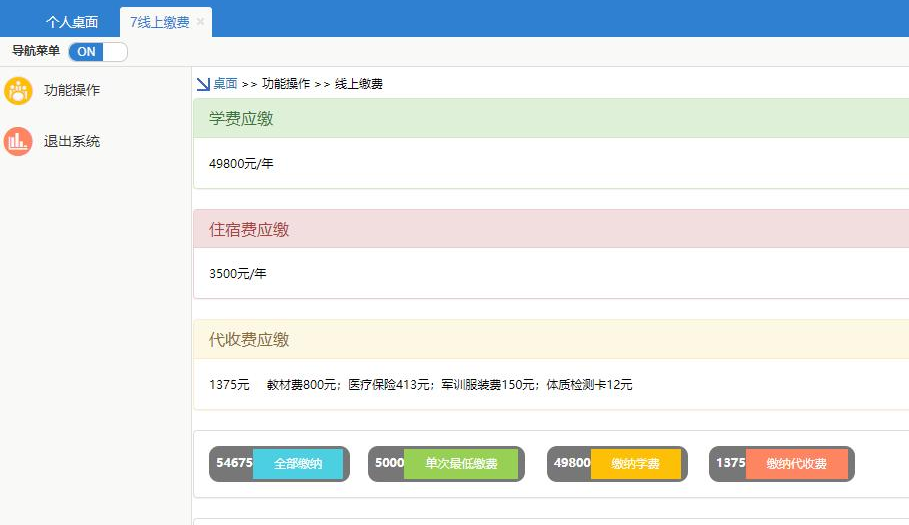Click the 54675 amount badge
Viewport: 909px width, 525px height.
click(234, 464)
